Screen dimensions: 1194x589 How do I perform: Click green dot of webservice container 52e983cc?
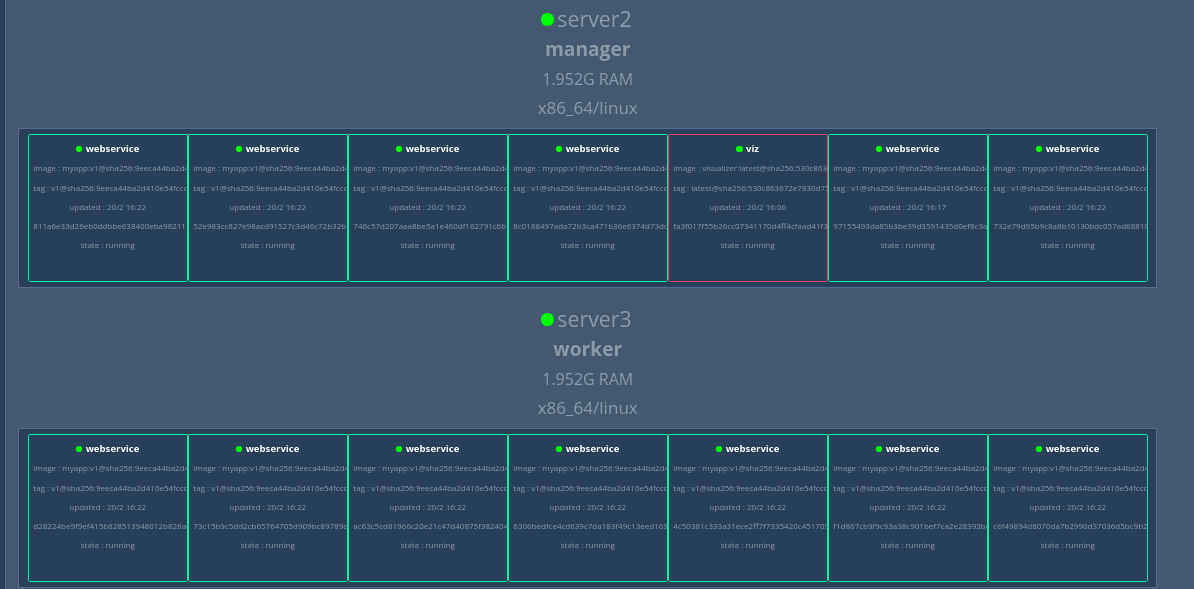pos(239,149)
